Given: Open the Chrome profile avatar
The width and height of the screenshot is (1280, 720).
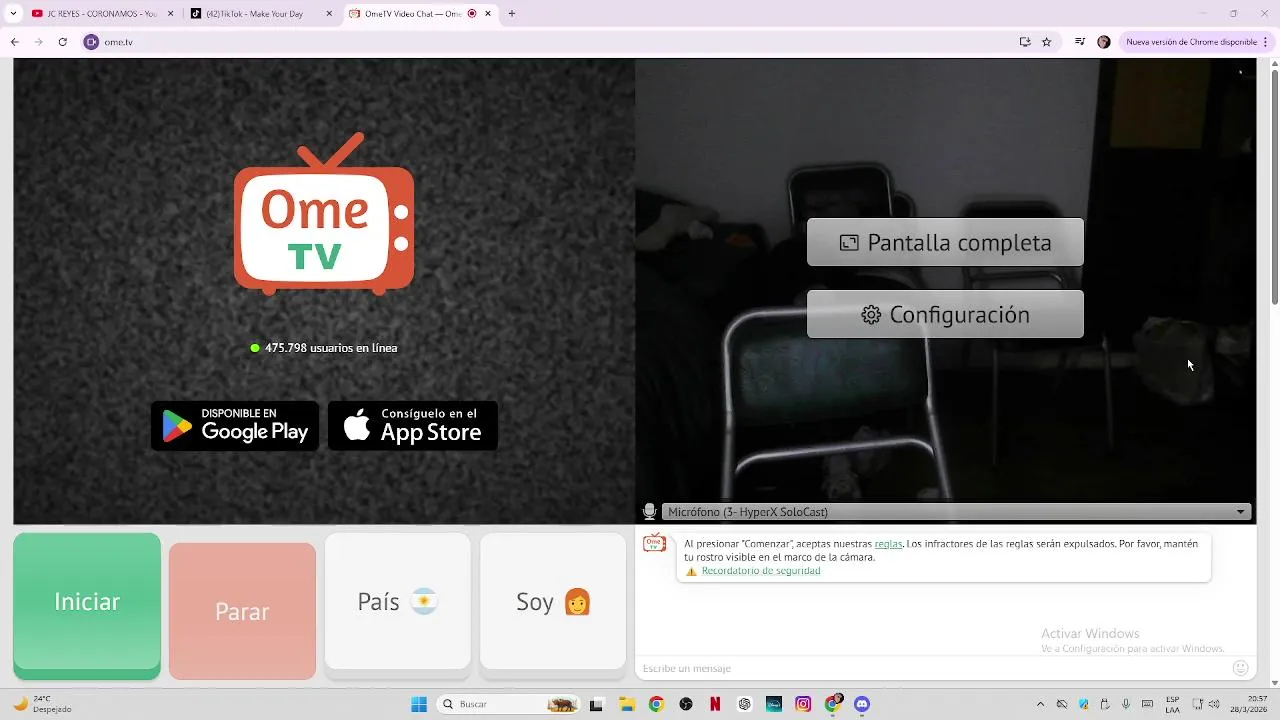Looking at the screenshot, I should point(1104,42).
